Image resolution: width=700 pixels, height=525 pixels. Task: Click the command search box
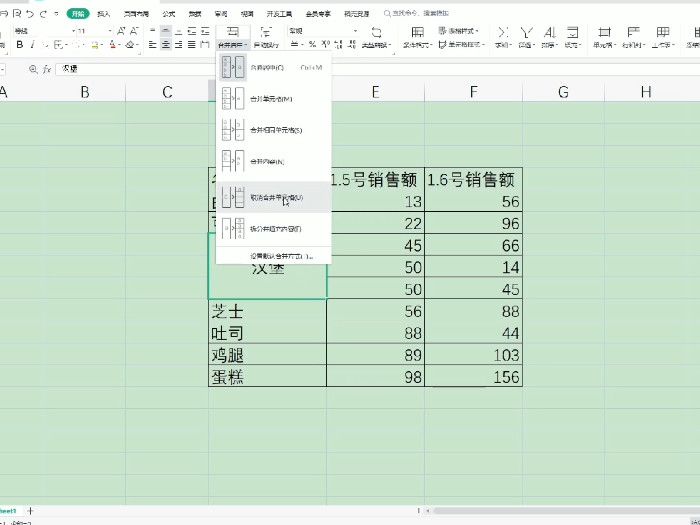[x=417, y=14]
